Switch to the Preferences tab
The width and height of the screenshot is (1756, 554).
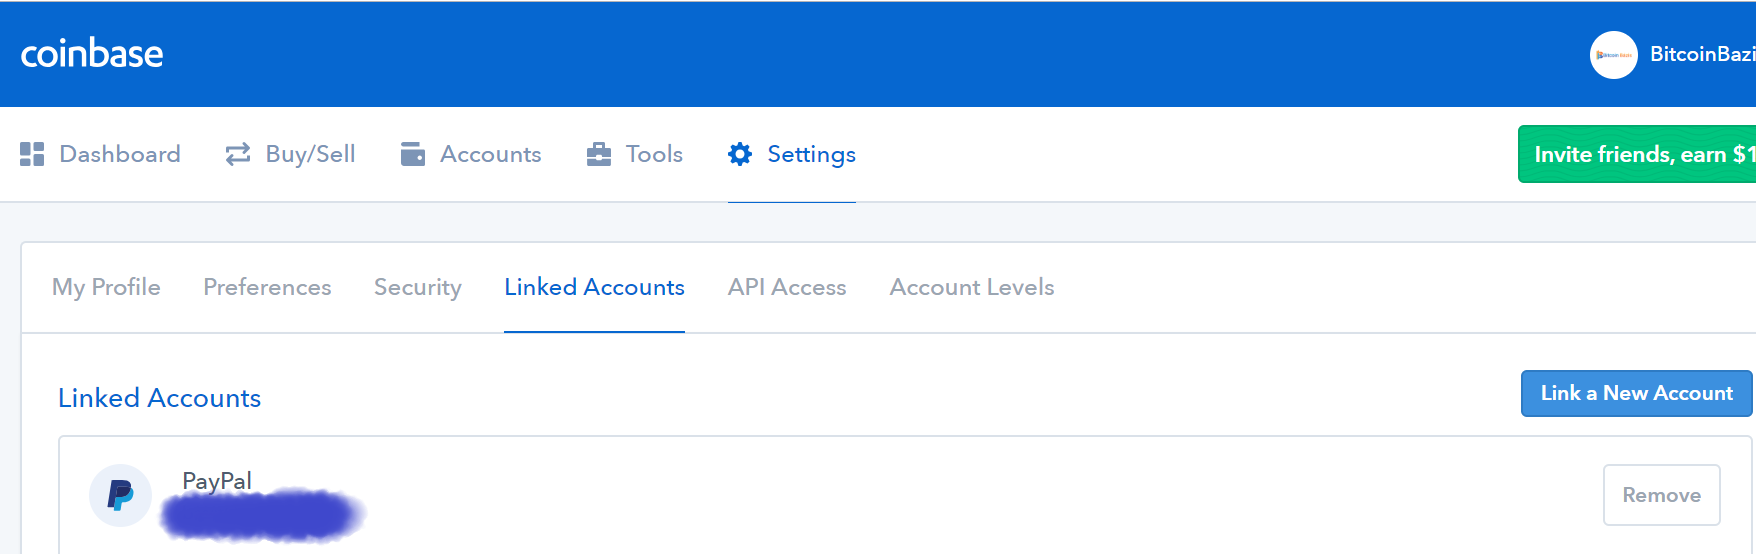pos(267,288)
